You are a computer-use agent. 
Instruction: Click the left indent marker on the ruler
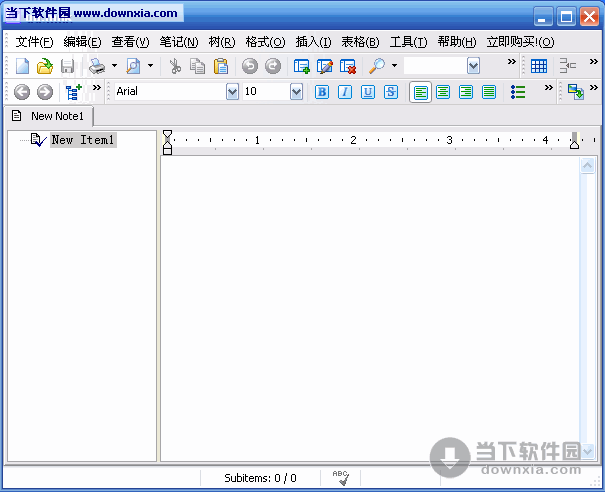click(167, 150)
